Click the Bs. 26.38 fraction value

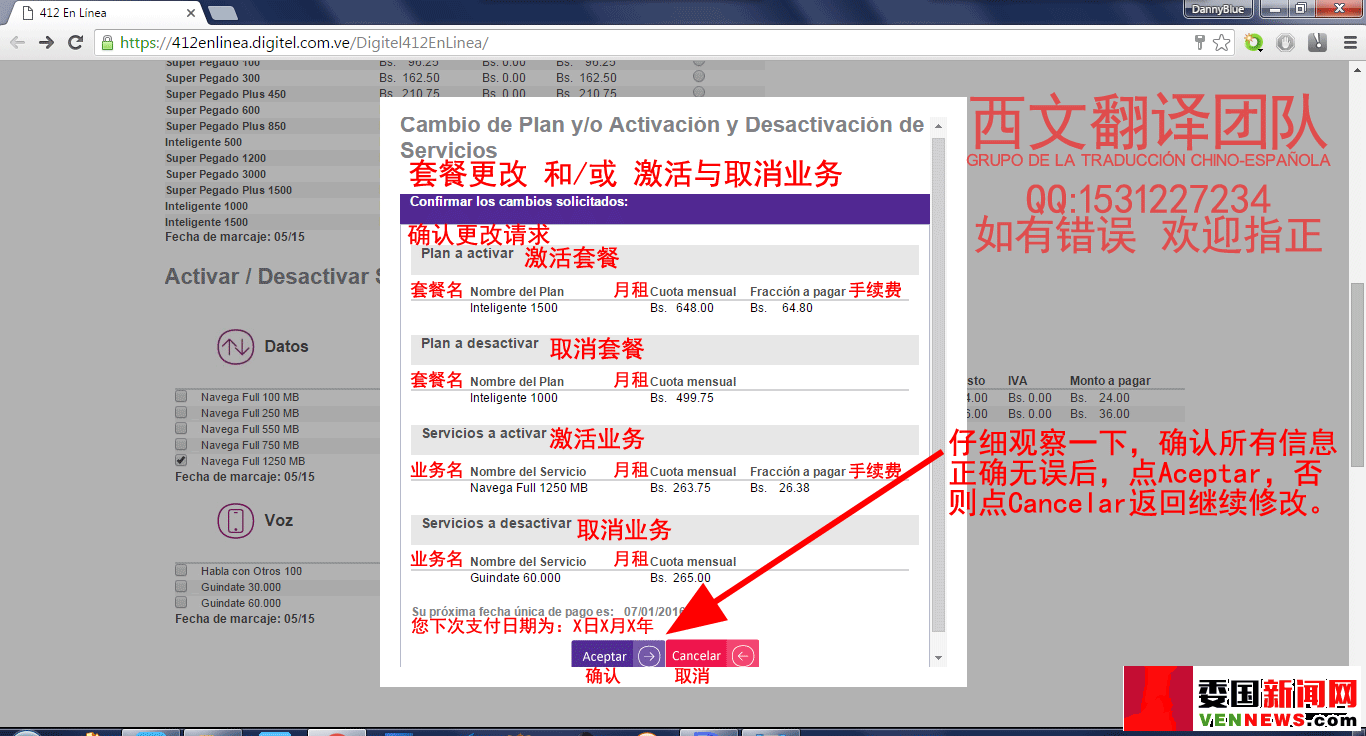780,488
